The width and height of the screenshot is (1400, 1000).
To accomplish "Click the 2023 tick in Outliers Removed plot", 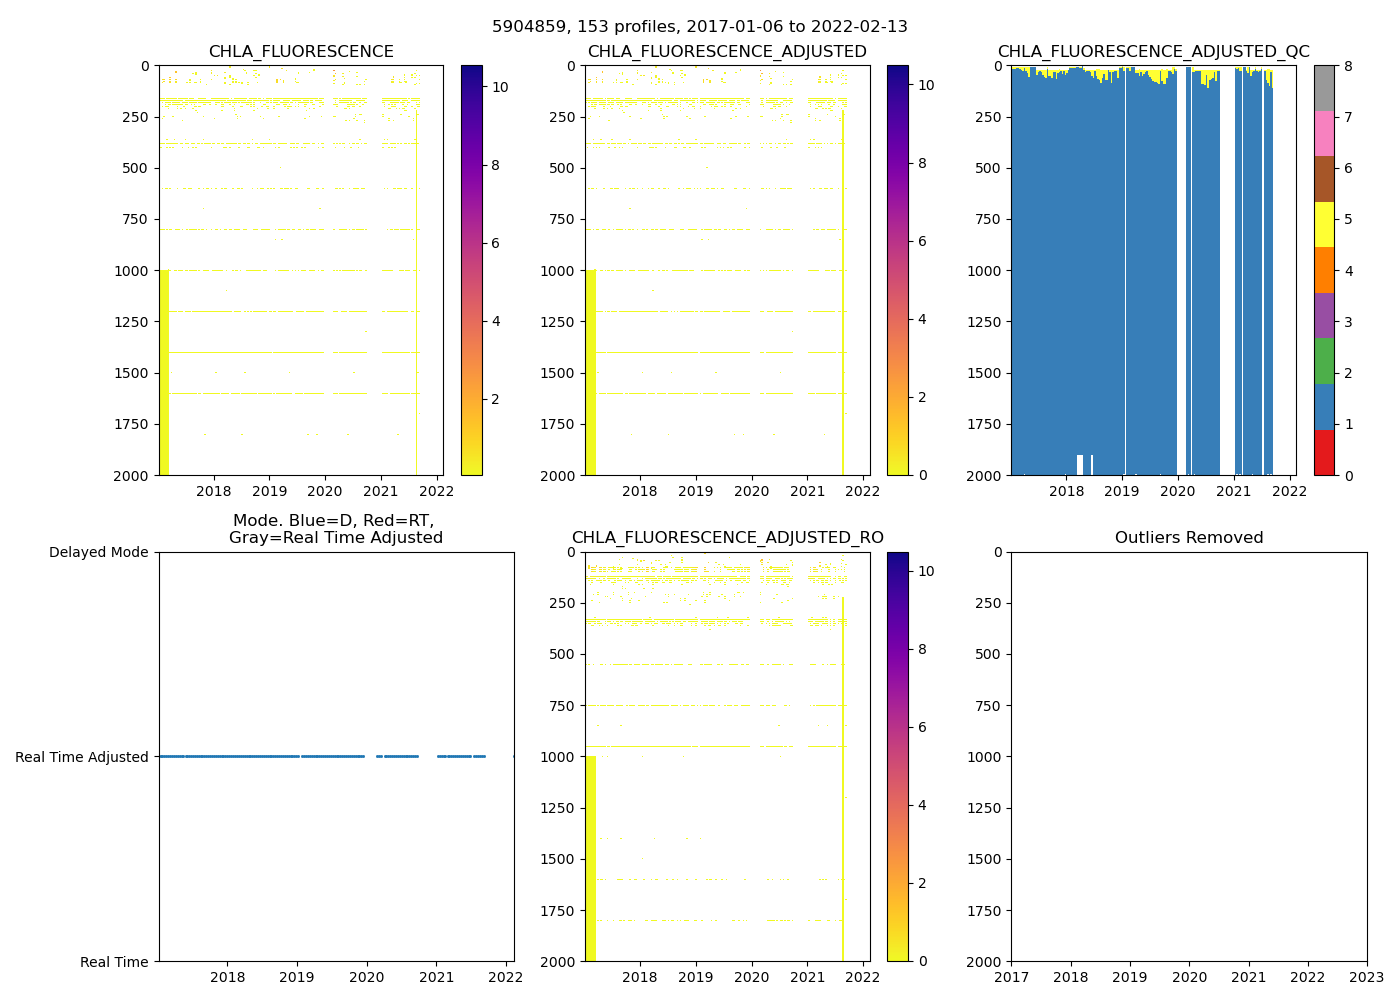I will coord(1366,977).
